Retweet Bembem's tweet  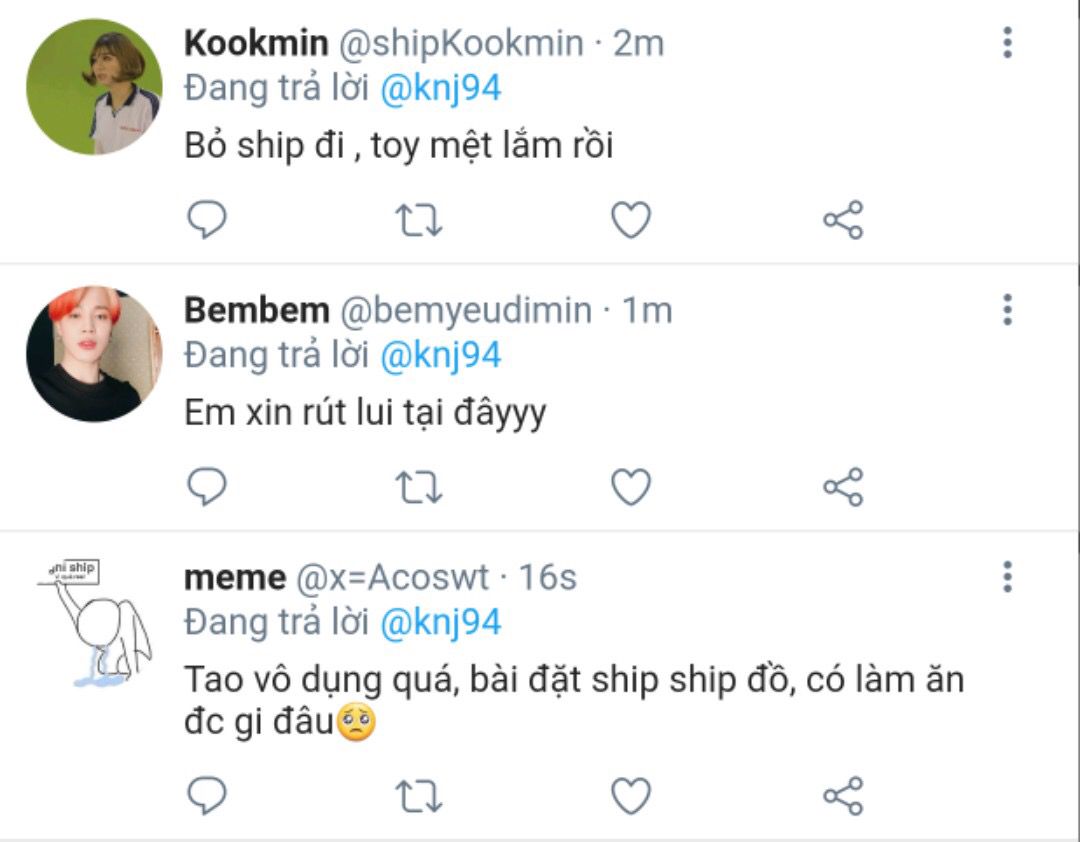coord(419,487)
